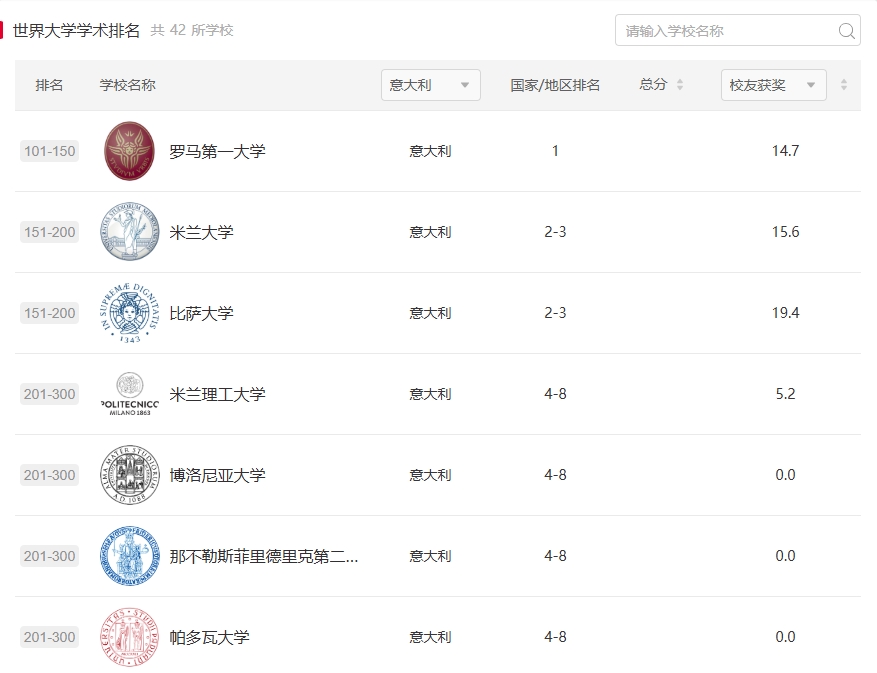Open 米兰大学 school link
Image resolution: width=877 pixels, height=673 pixels.
[x=201, y=232]
